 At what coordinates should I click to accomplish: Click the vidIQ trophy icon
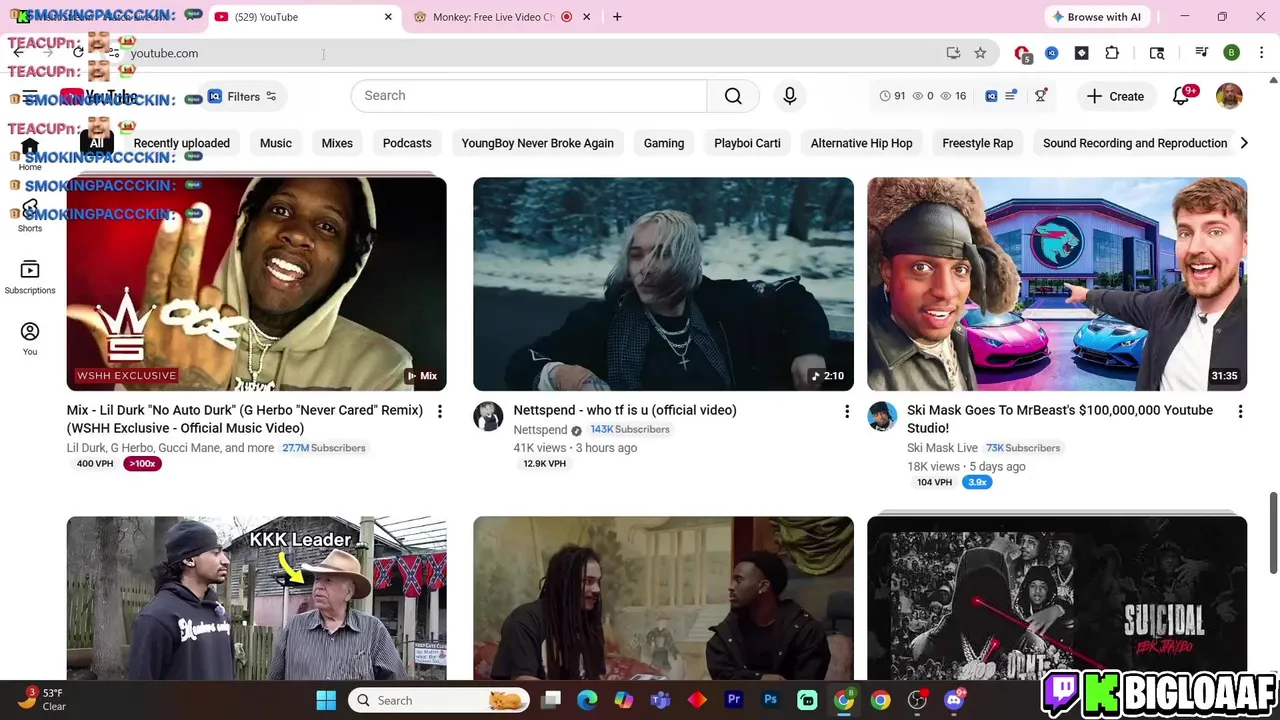[1041, 96]
